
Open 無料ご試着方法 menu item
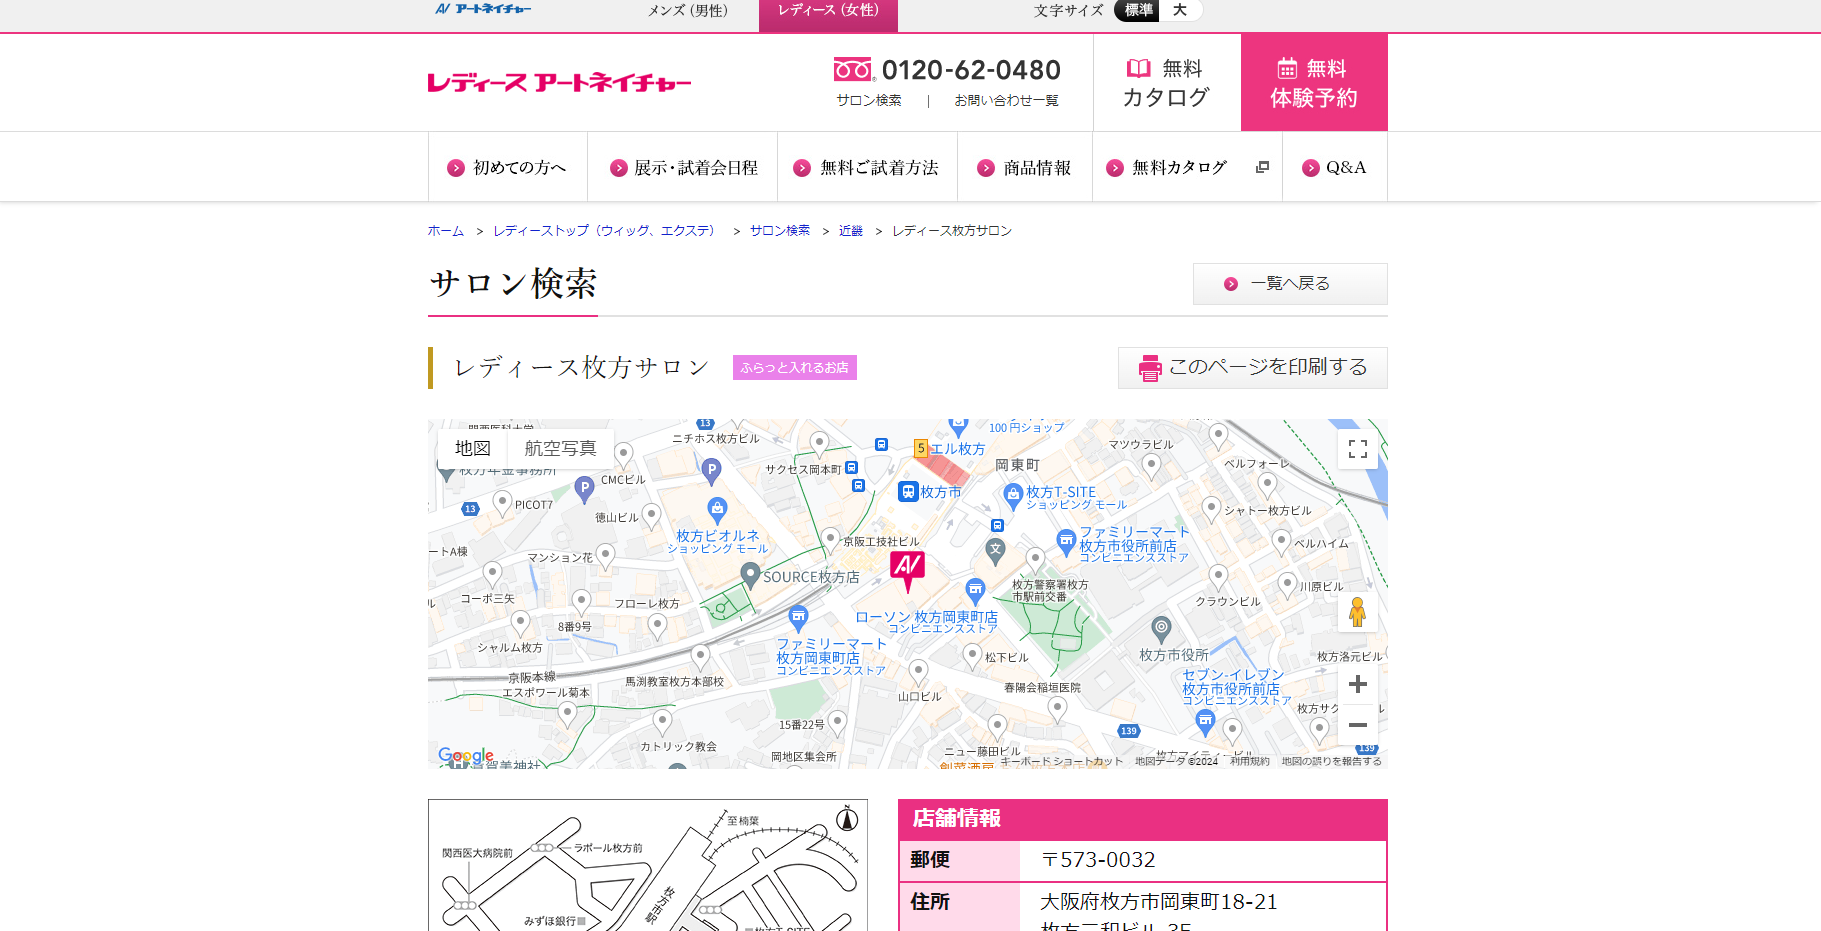(x=867, y=167)
